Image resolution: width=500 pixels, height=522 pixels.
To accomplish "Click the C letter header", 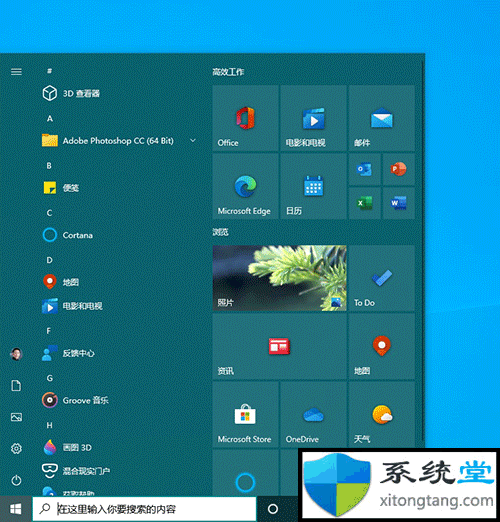I will coord(49,213).
